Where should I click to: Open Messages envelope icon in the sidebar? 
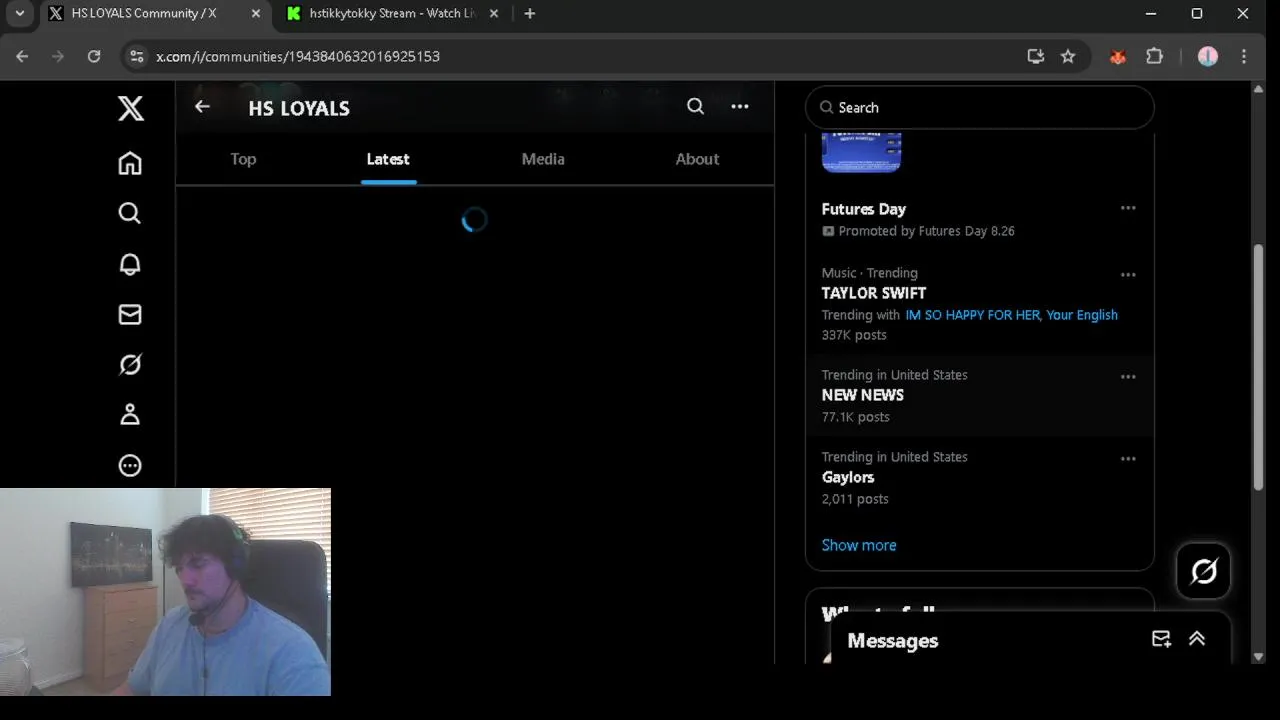(130, 314)
